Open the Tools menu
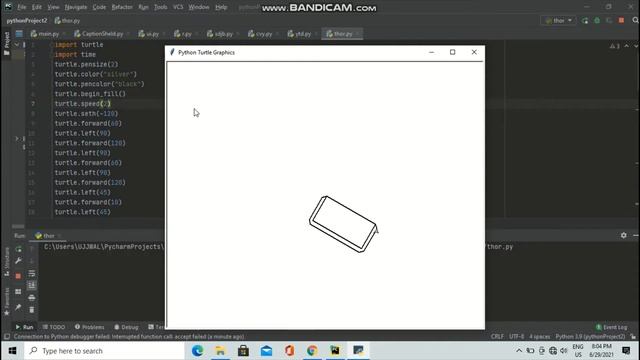This screenshot has height=360, width=640. click(160, 7)
